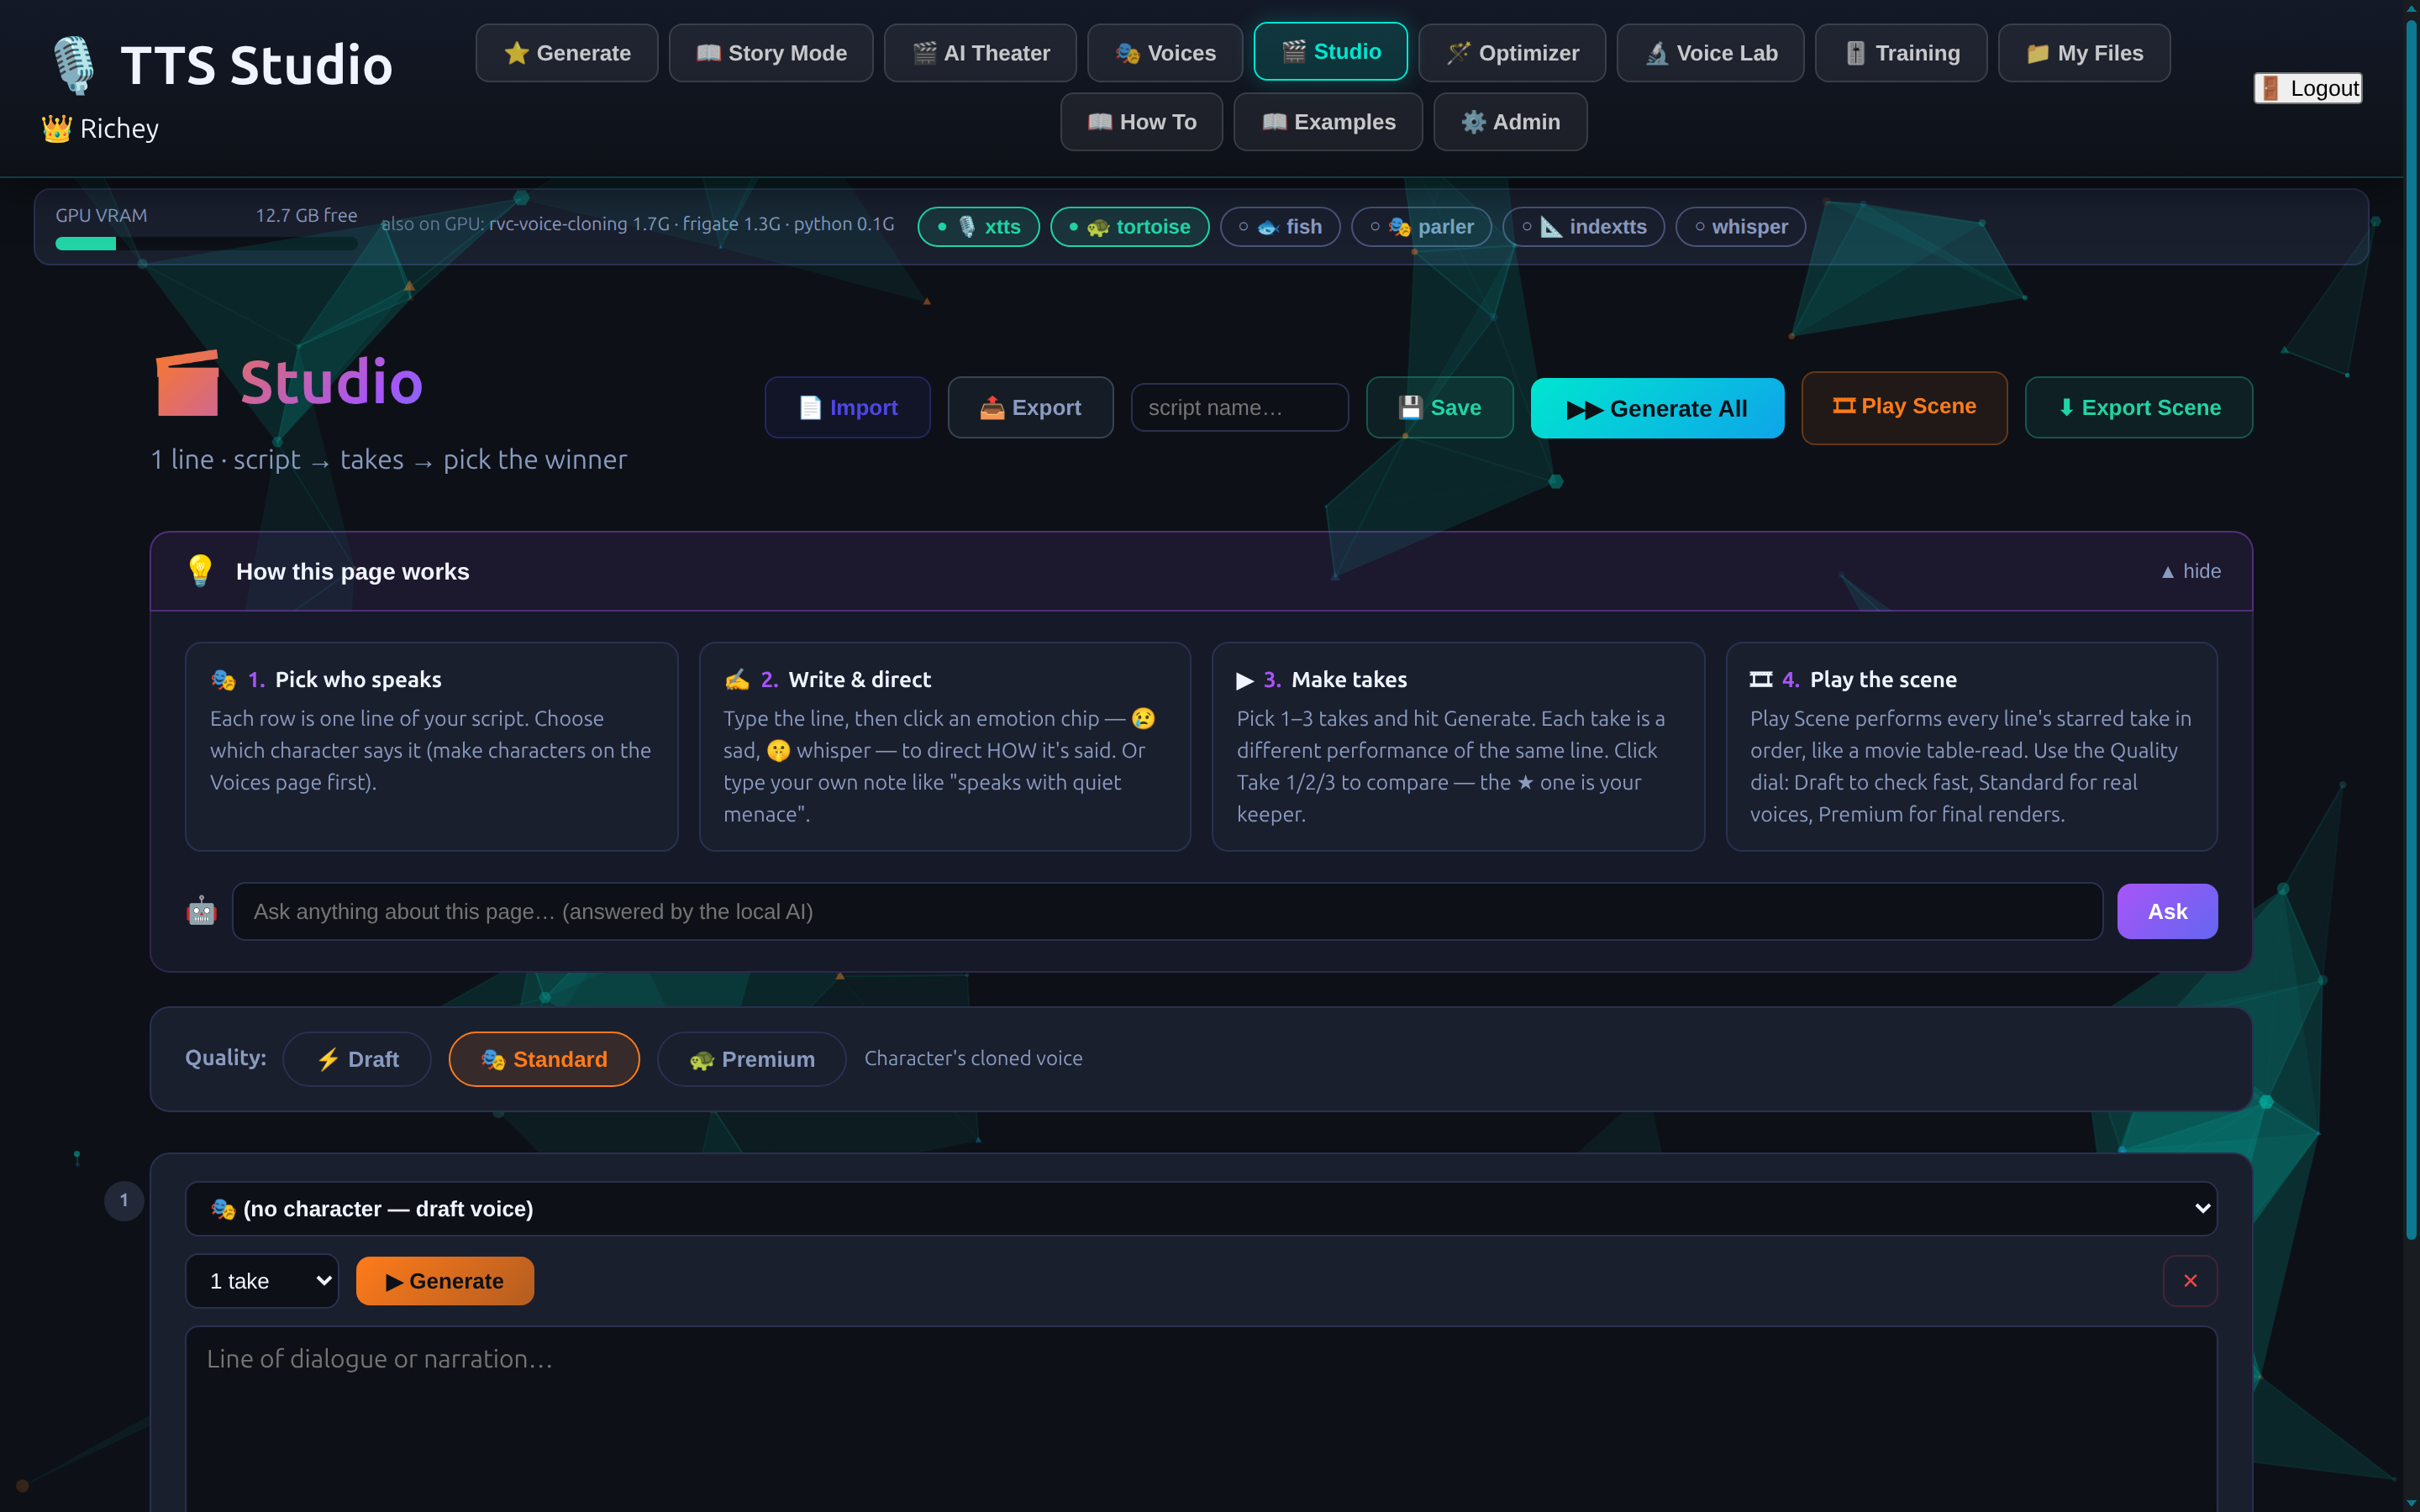This screenshot has width=2420, height=1512.
Task: Click the robot assistant icon
Action: pyautogui.click(x=201, y=911)
